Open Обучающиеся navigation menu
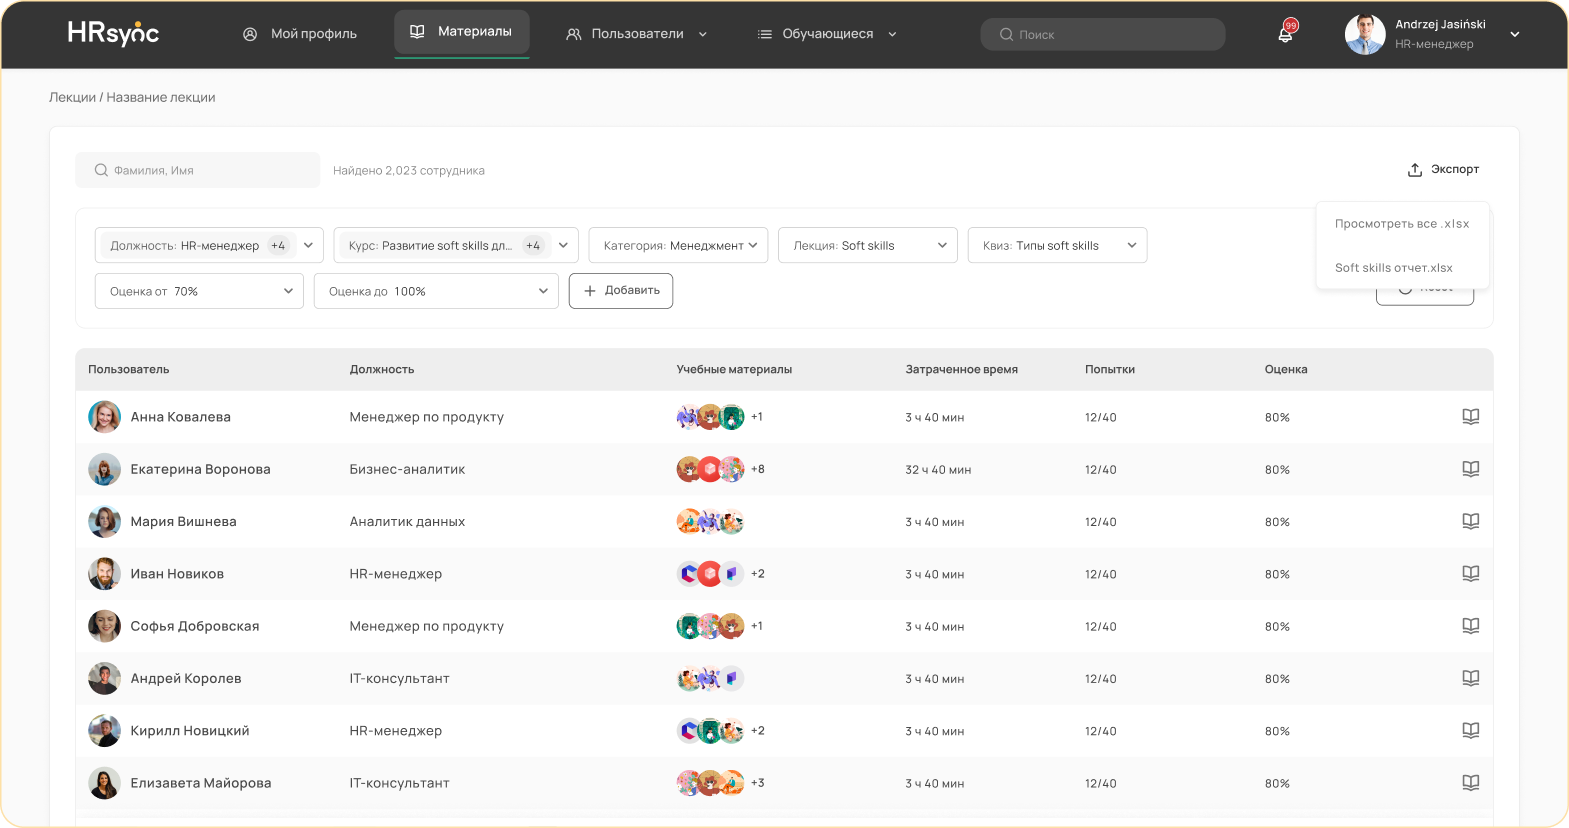Image resolution: width=1569 pixels, height=828 pixels. click(x=827, y=34)
